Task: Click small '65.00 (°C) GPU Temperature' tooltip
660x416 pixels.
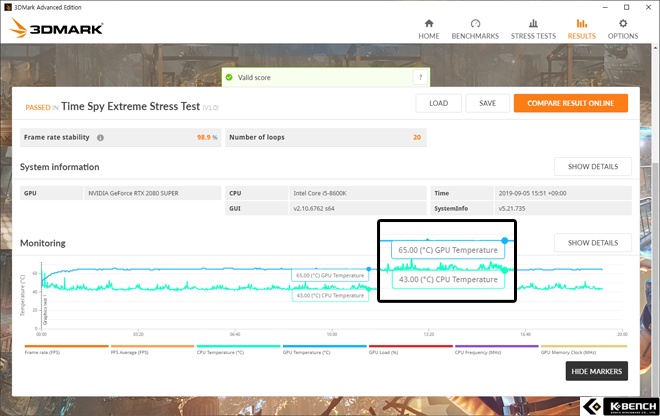Action: 330,275
